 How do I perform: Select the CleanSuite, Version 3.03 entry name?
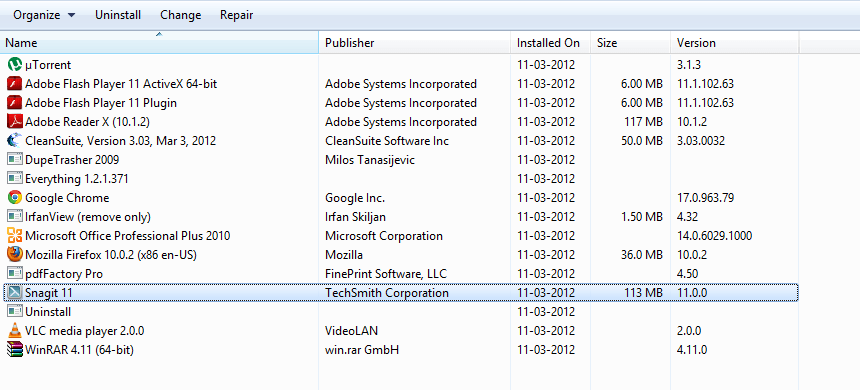point(121,141)
